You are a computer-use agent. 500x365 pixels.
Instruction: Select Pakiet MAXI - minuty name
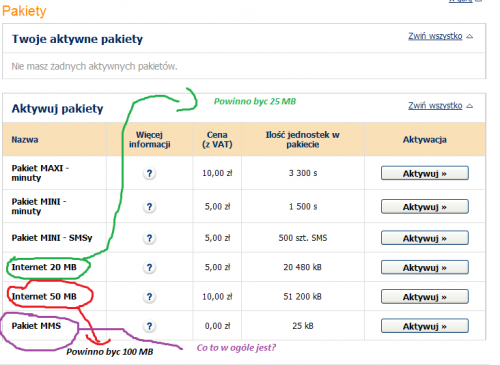(40, 173)
